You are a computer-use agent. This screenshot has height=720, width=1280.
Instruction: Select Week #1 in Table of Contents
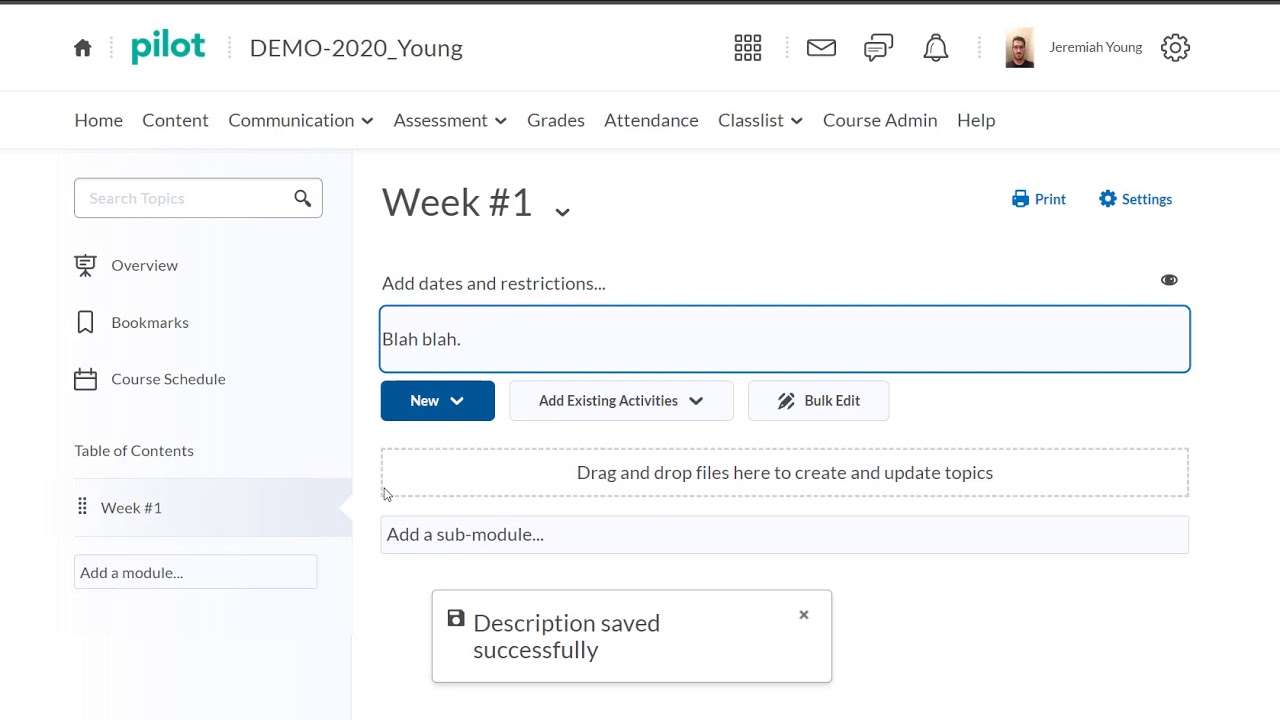(x=131, y=507)
